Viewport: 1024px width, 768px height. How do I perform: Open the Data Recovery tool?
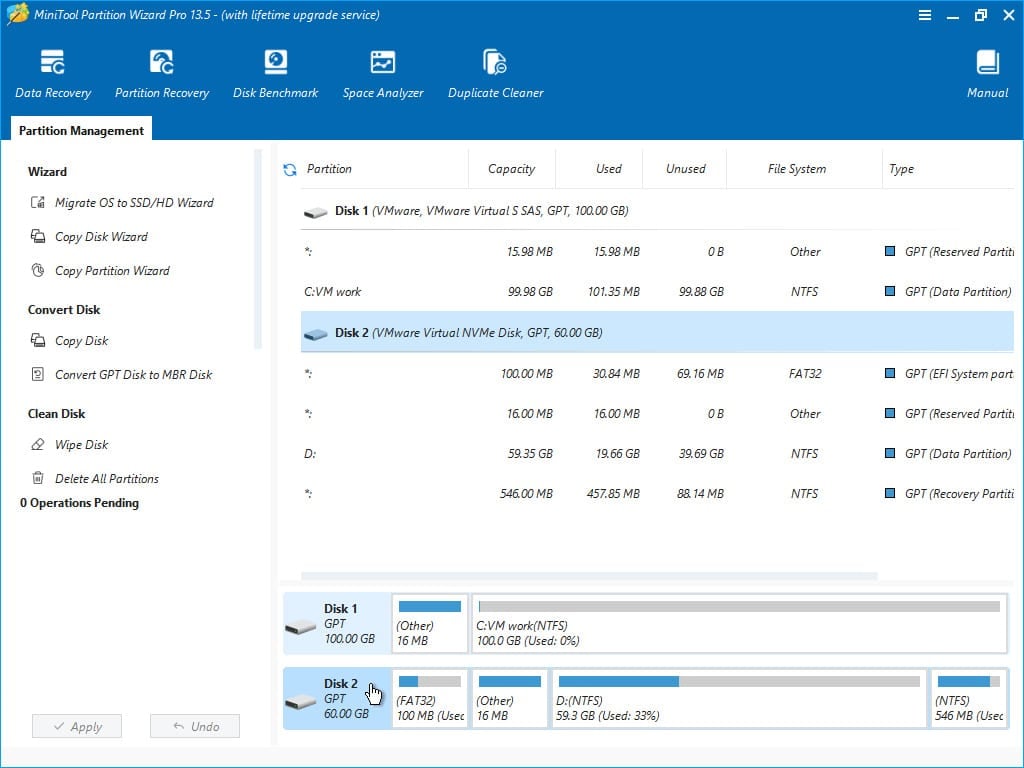point(53,74)
